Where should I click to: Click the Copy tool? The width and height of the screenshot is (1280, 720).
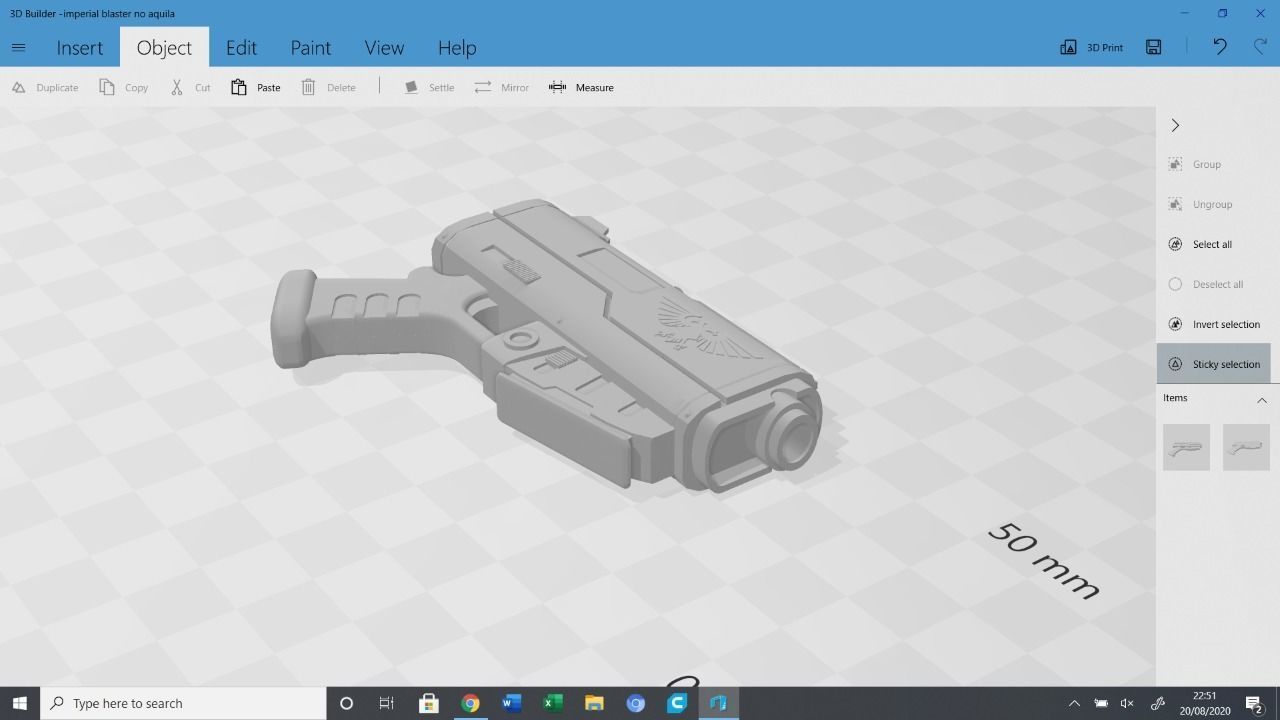click(x=124, y=87)
